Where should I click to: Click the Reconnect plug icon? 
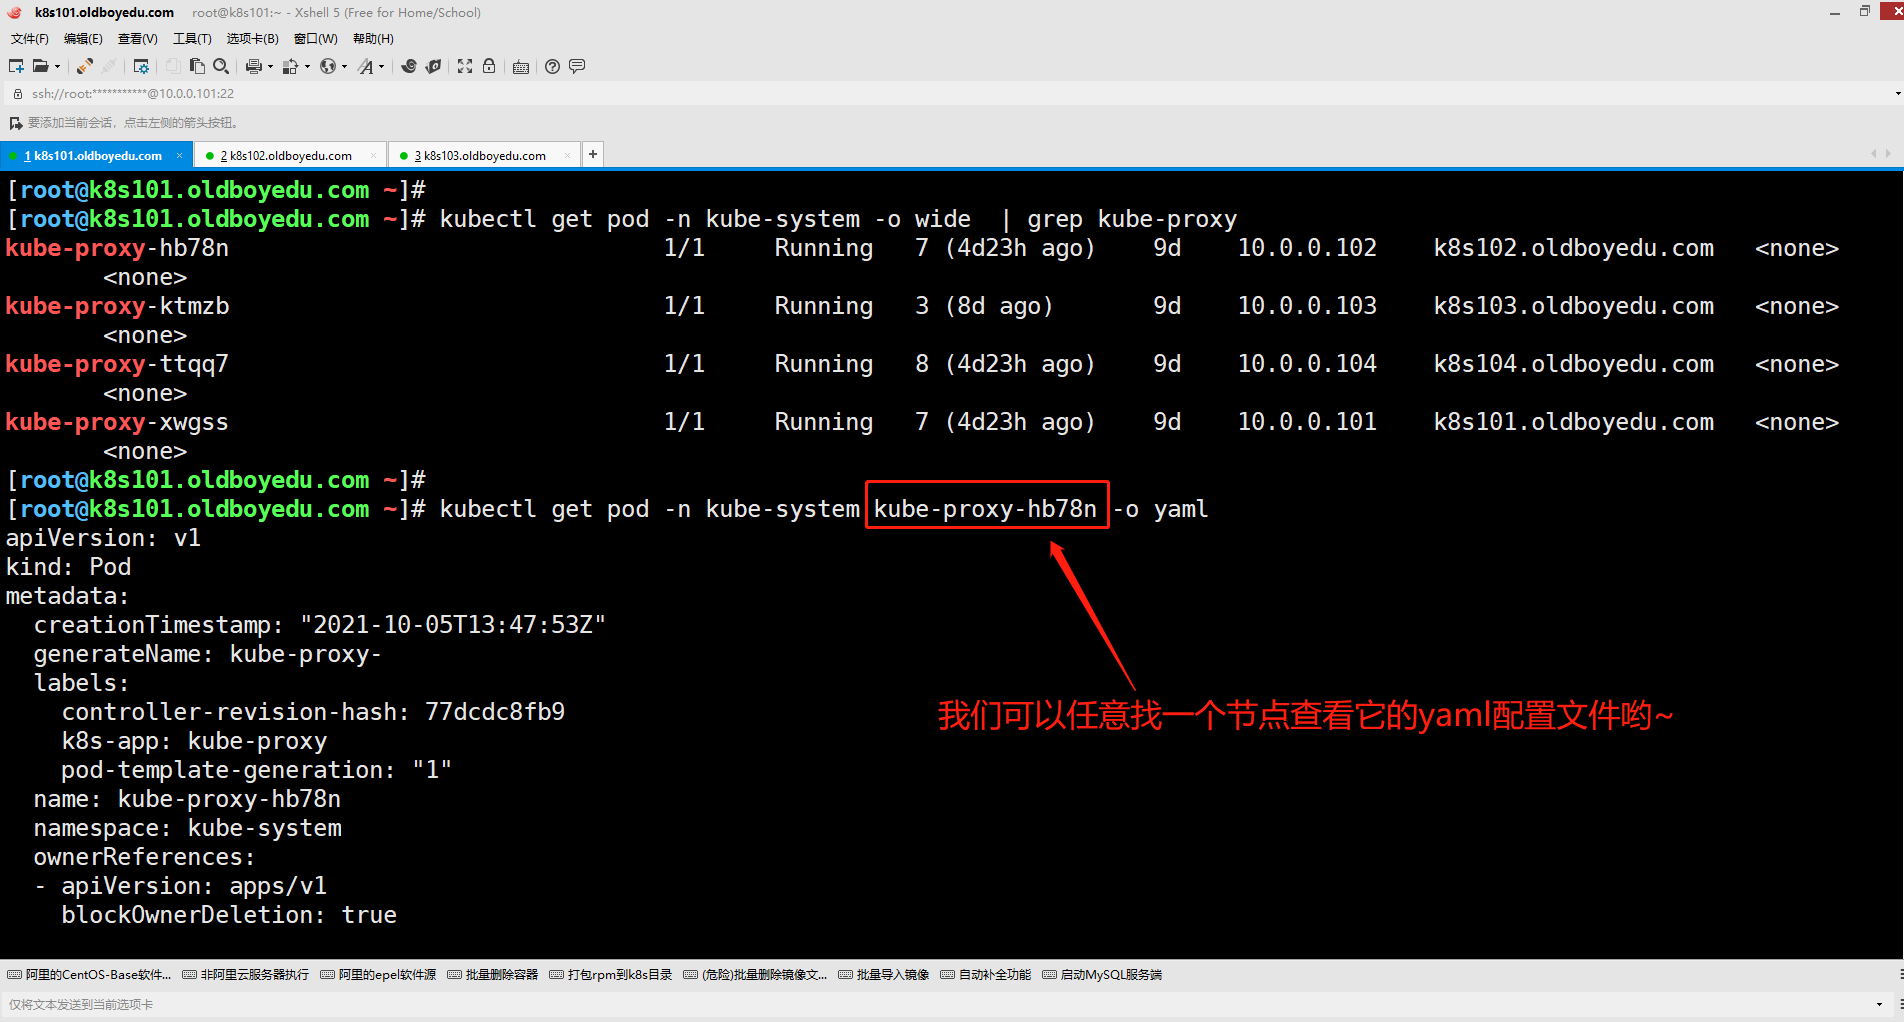pos(85,66)
